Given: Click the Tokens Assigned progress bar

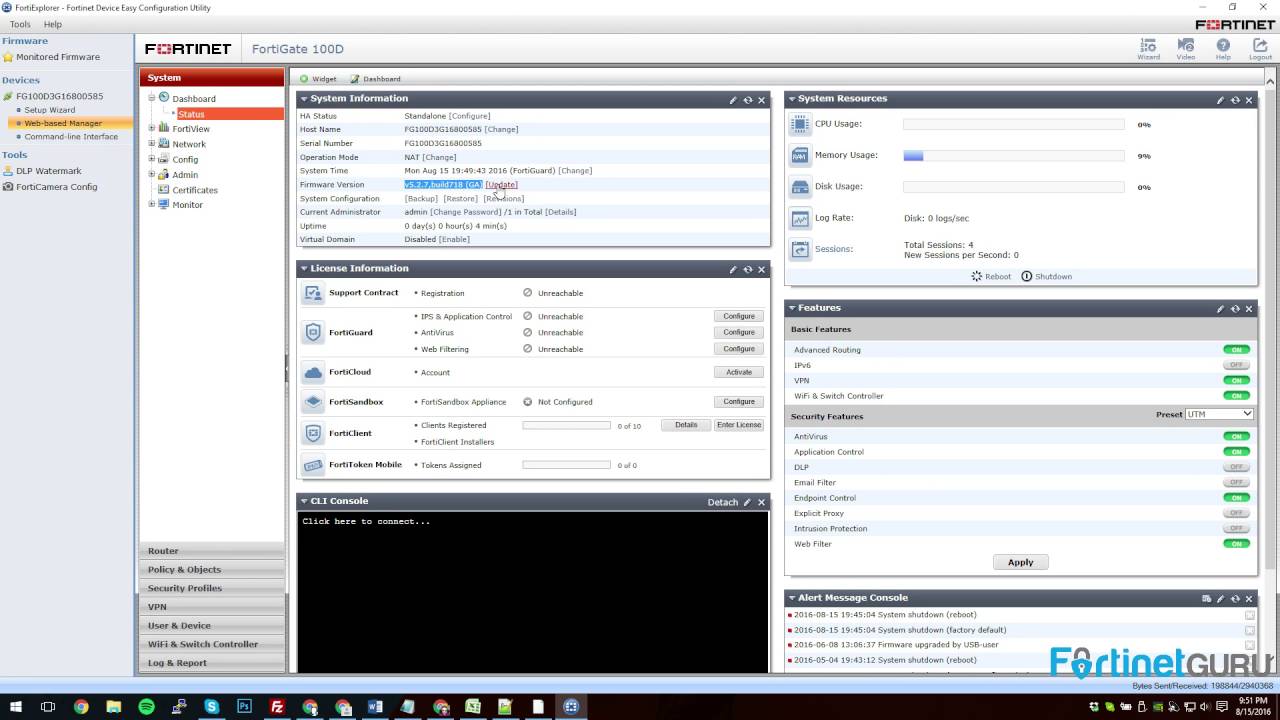Looking at the screenshot, I should pos(566,465).
